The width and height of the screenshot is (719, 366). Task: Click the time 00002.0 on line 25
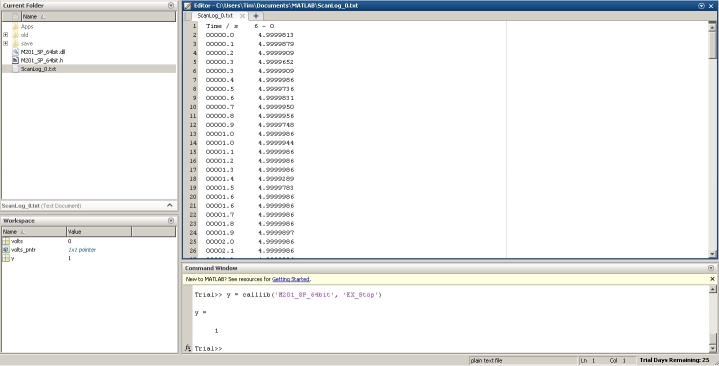click(x=220, y=242)
